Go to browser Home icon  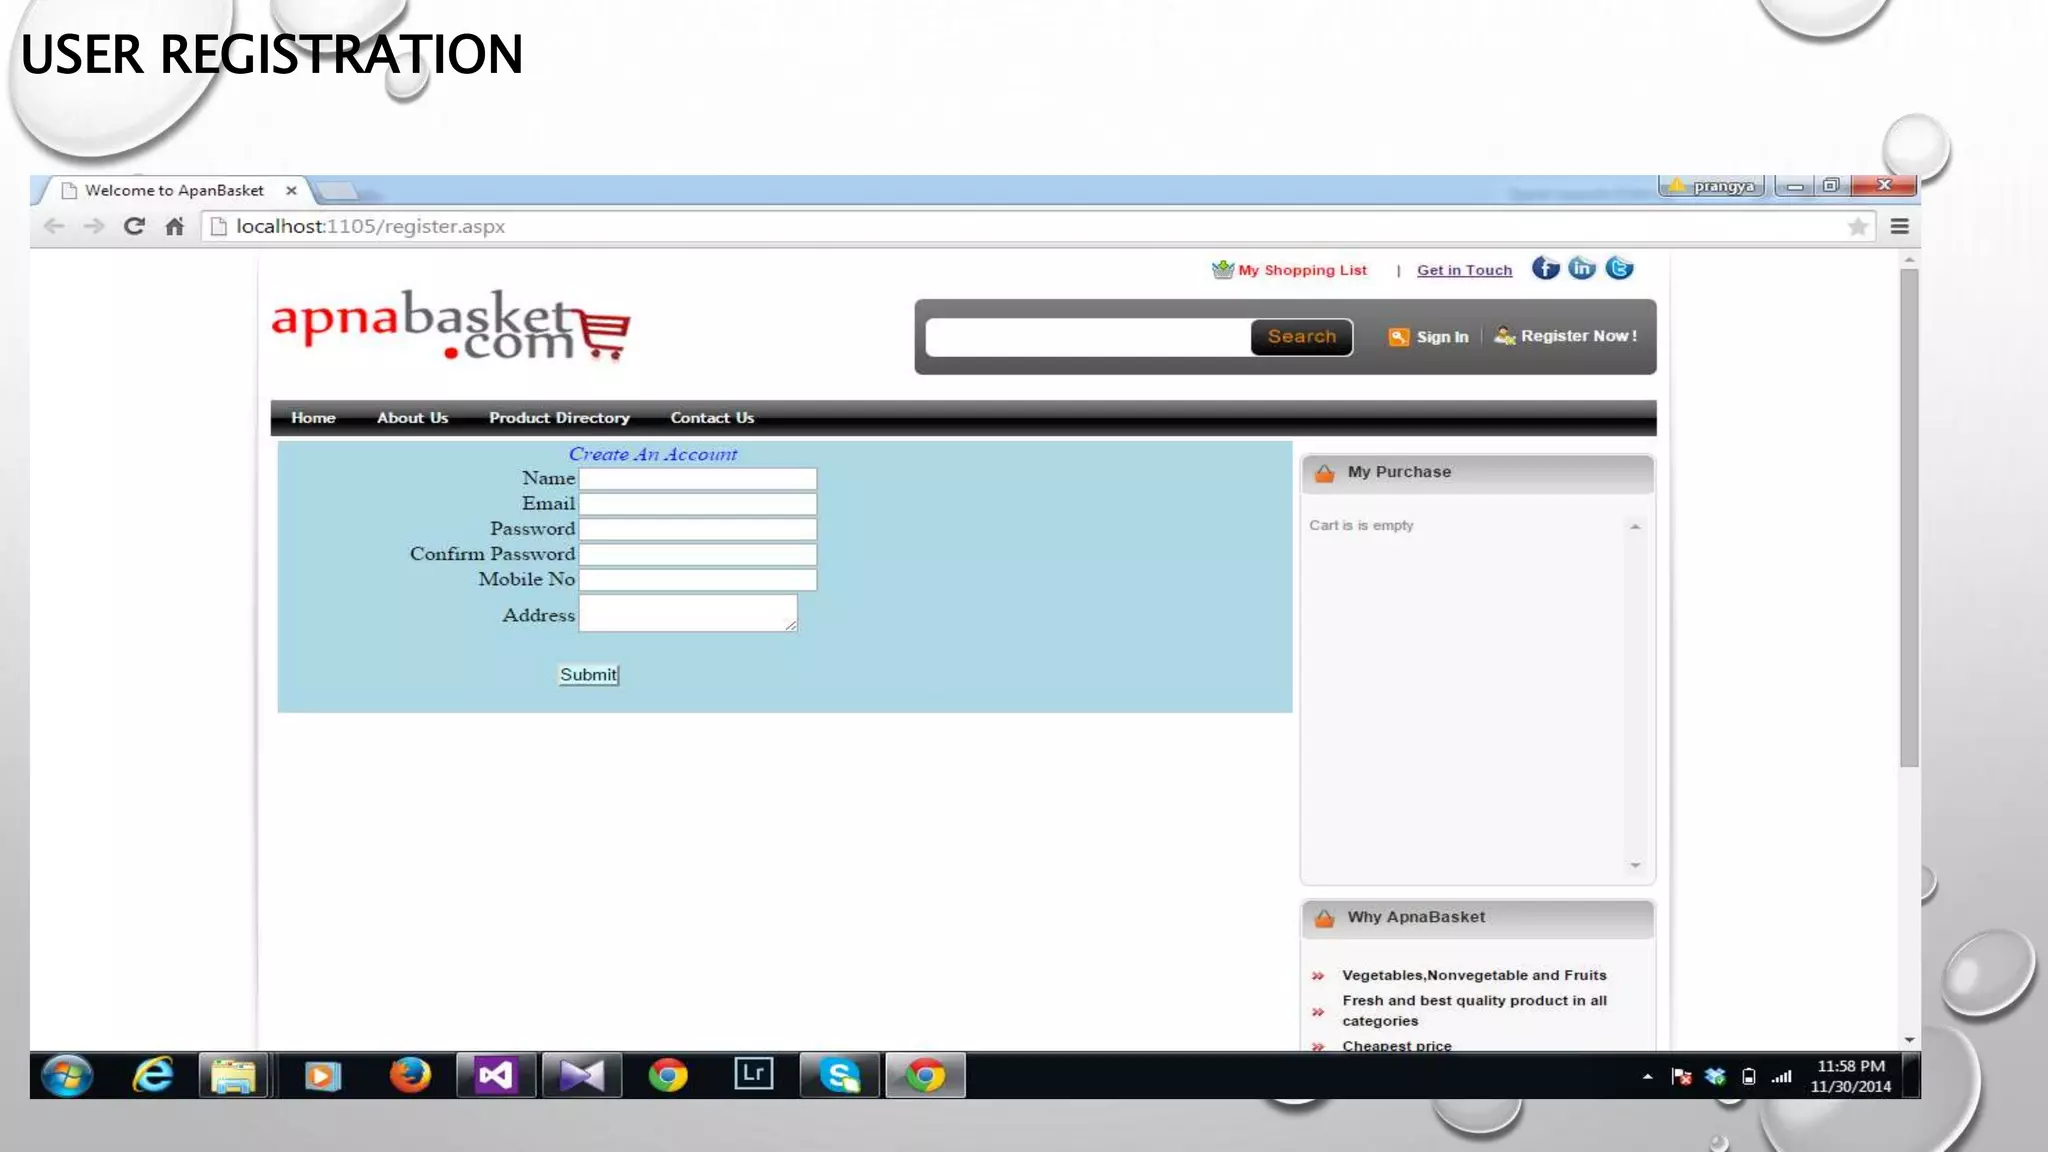175,226
